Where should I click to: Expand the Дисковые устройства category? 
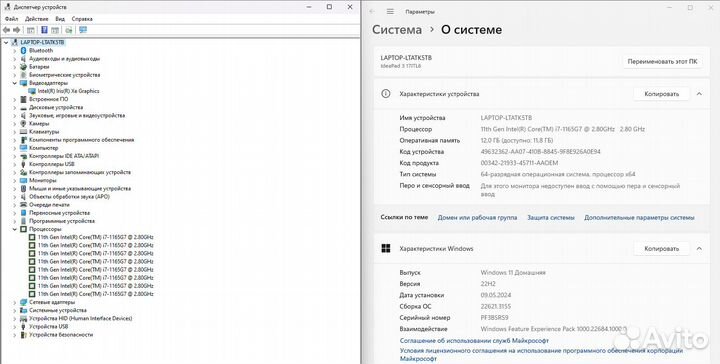coord(15,107)
